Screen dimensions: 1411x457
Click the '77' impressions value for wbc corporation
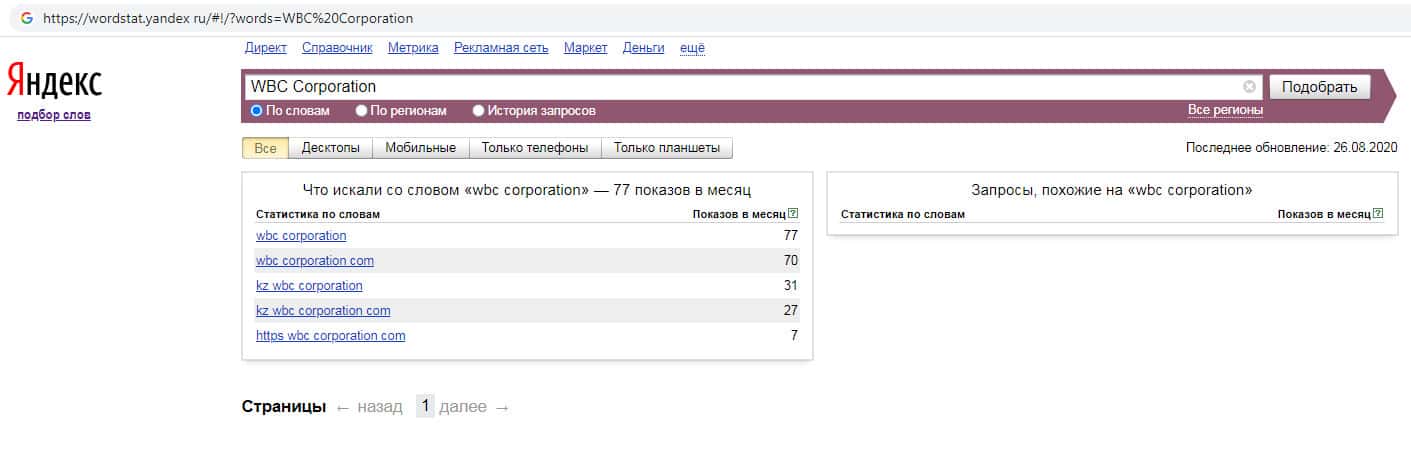790,236
